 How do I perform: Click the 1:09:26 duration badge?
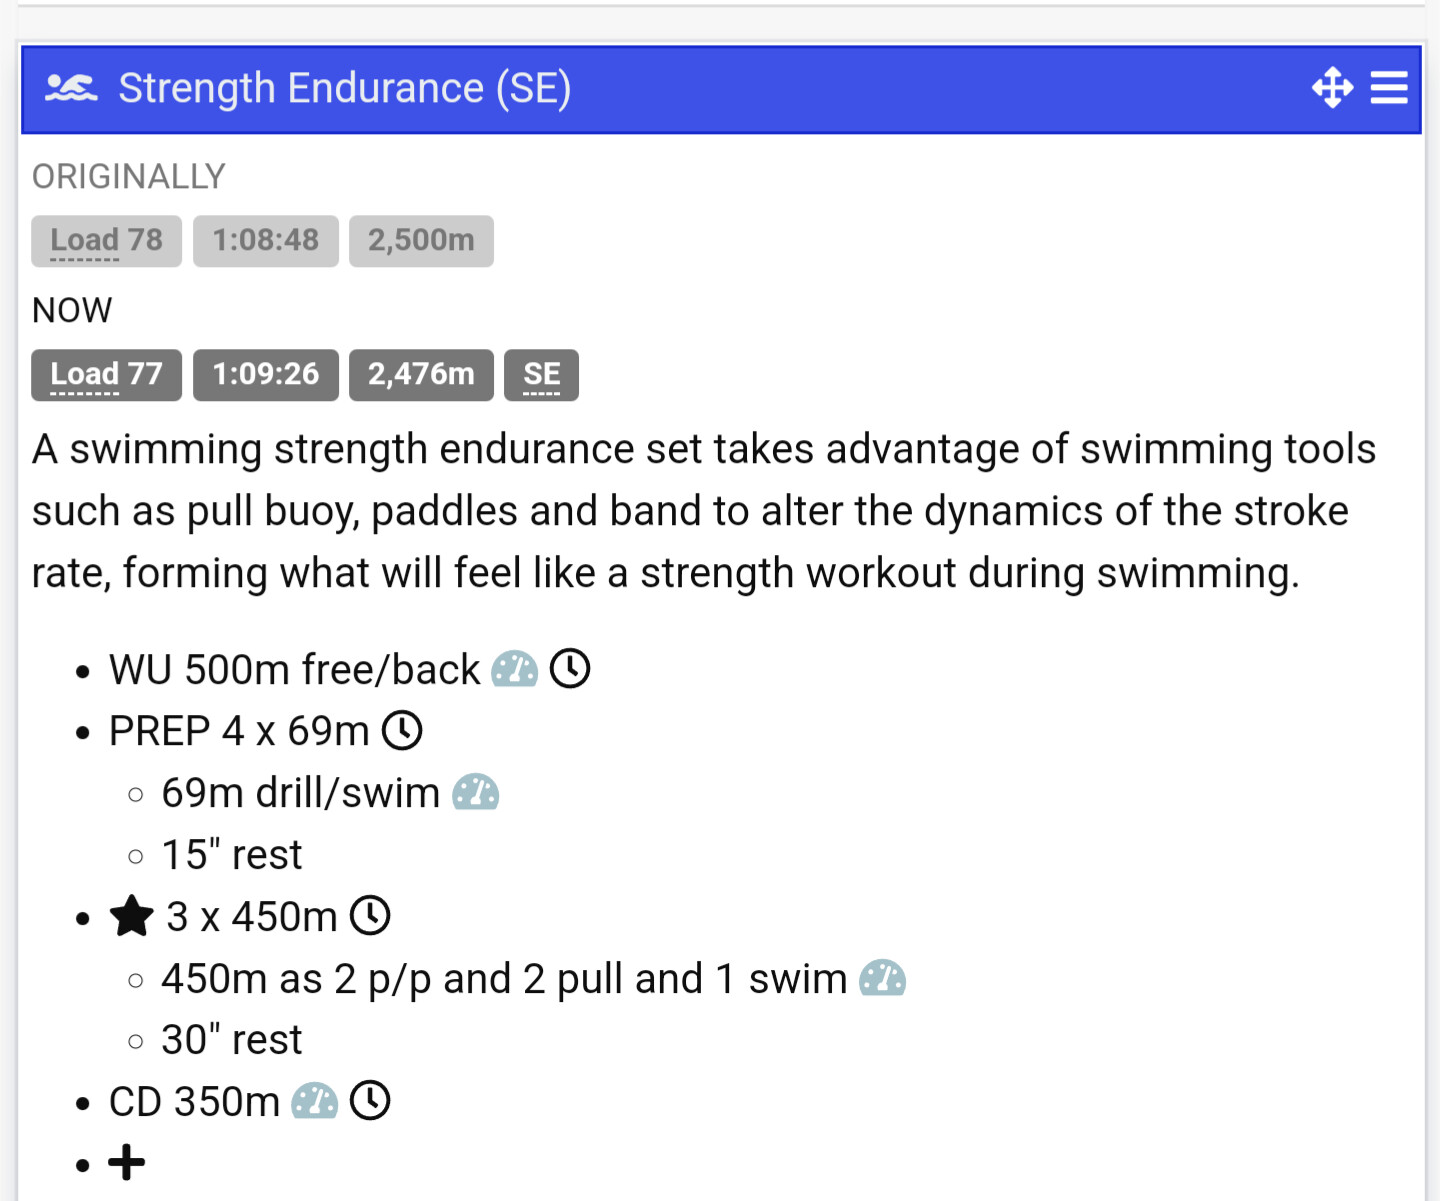(x=266, y=375)
